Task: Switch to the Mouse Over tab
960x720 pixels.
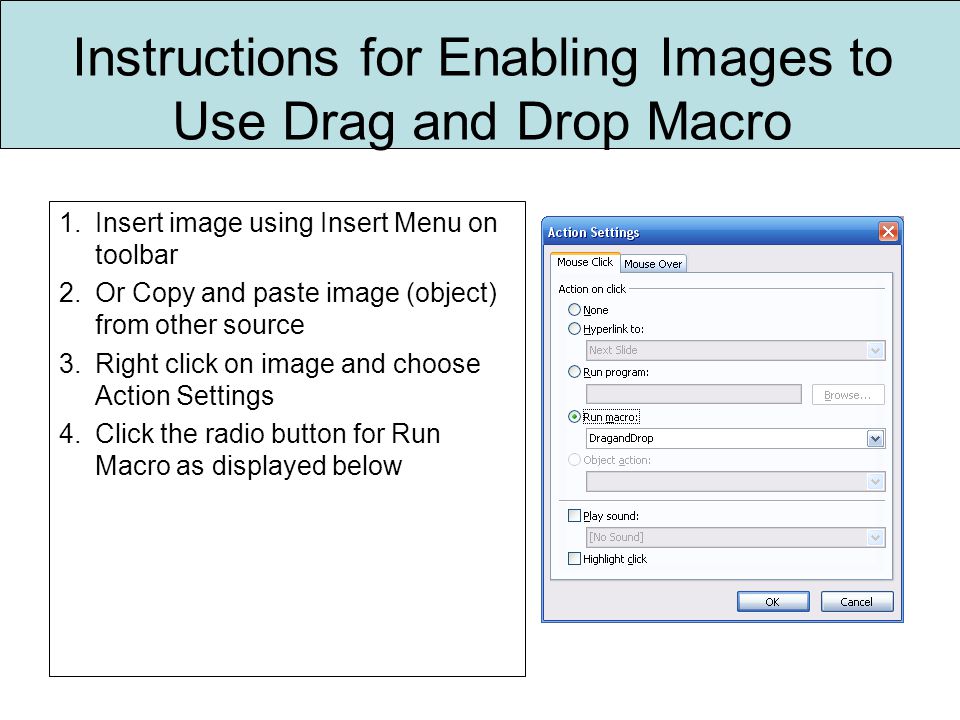Action: click(653, 264)
